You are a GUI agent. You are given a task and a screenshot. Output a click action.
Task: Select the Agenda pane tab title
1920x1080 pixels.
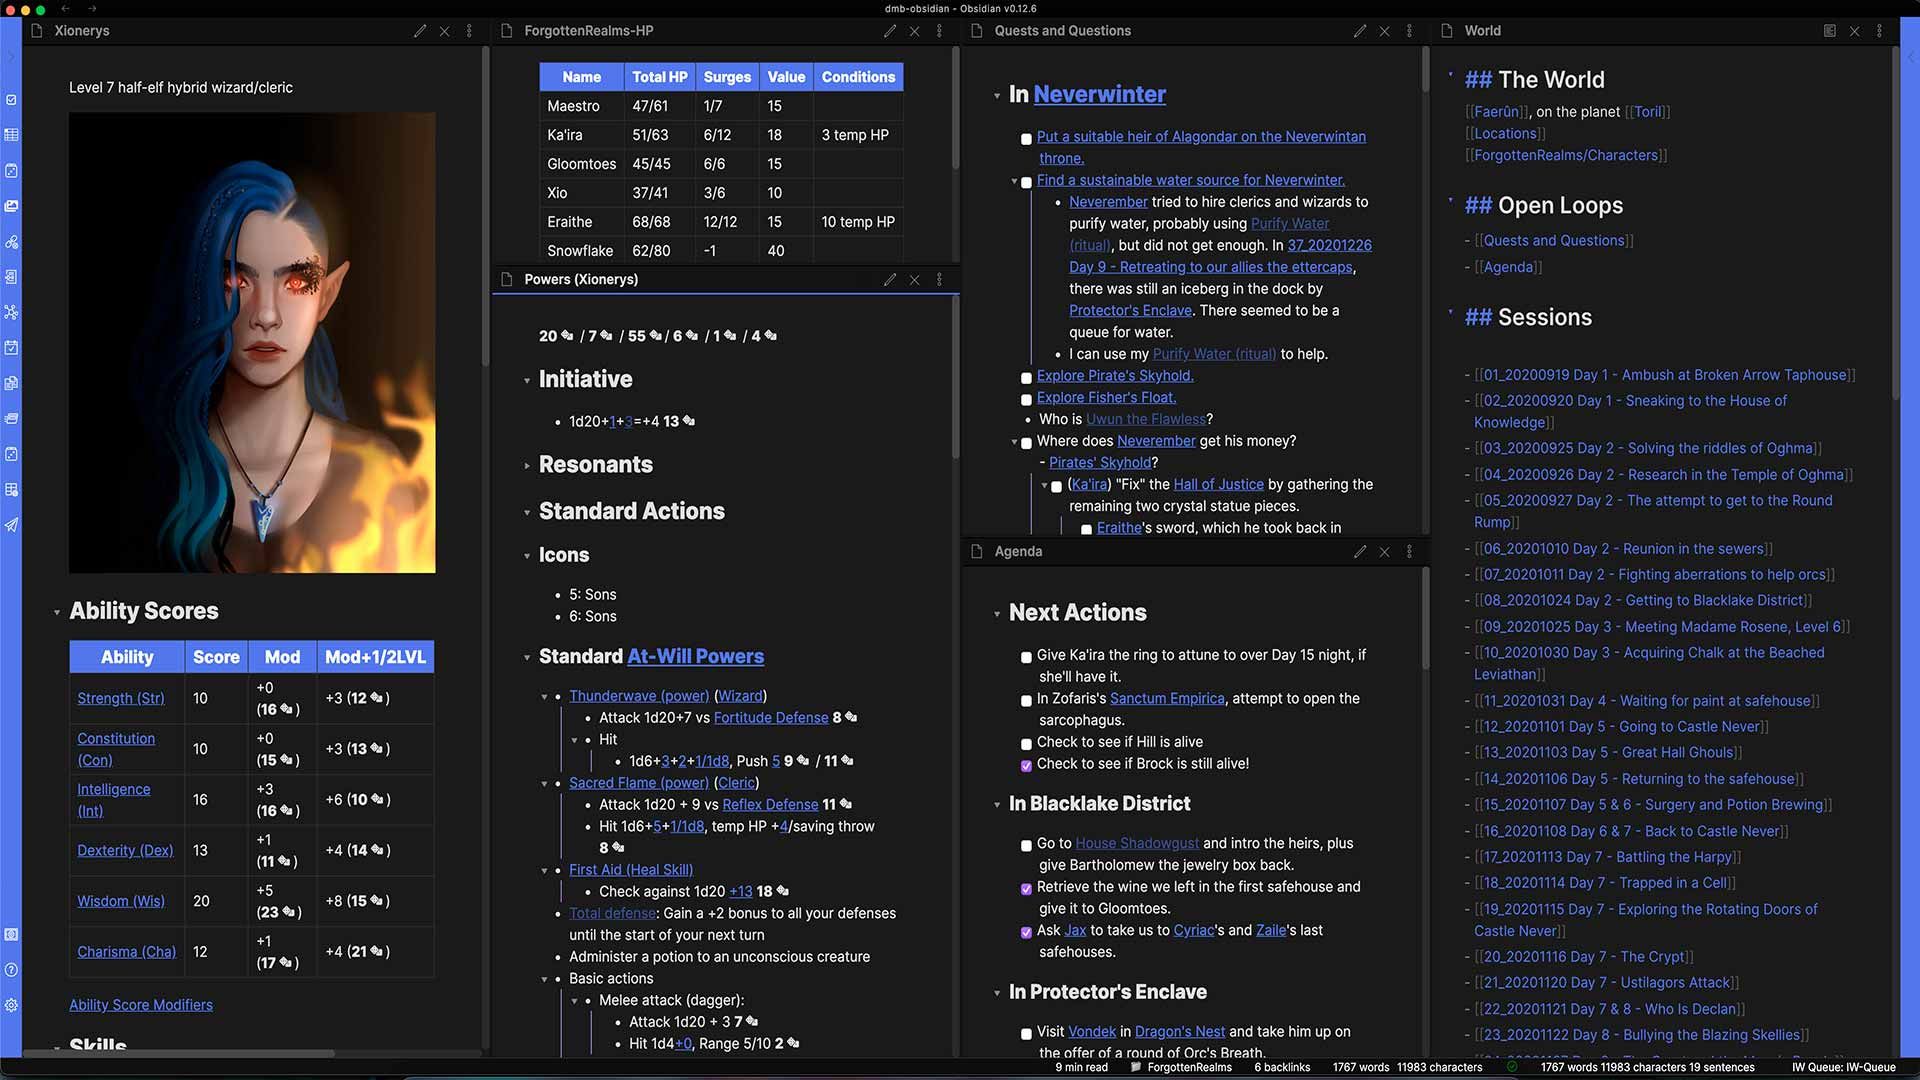(x=1018, y=551)
